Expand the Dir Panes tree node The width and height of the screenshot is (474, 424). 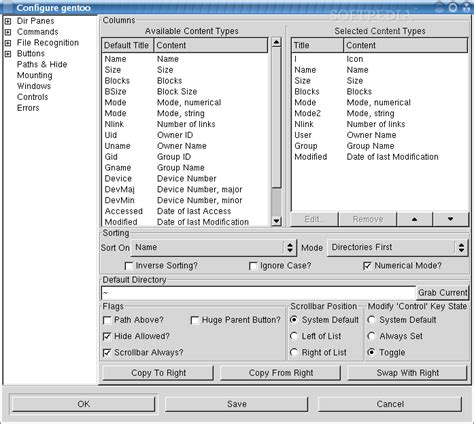tap(8, 21)
